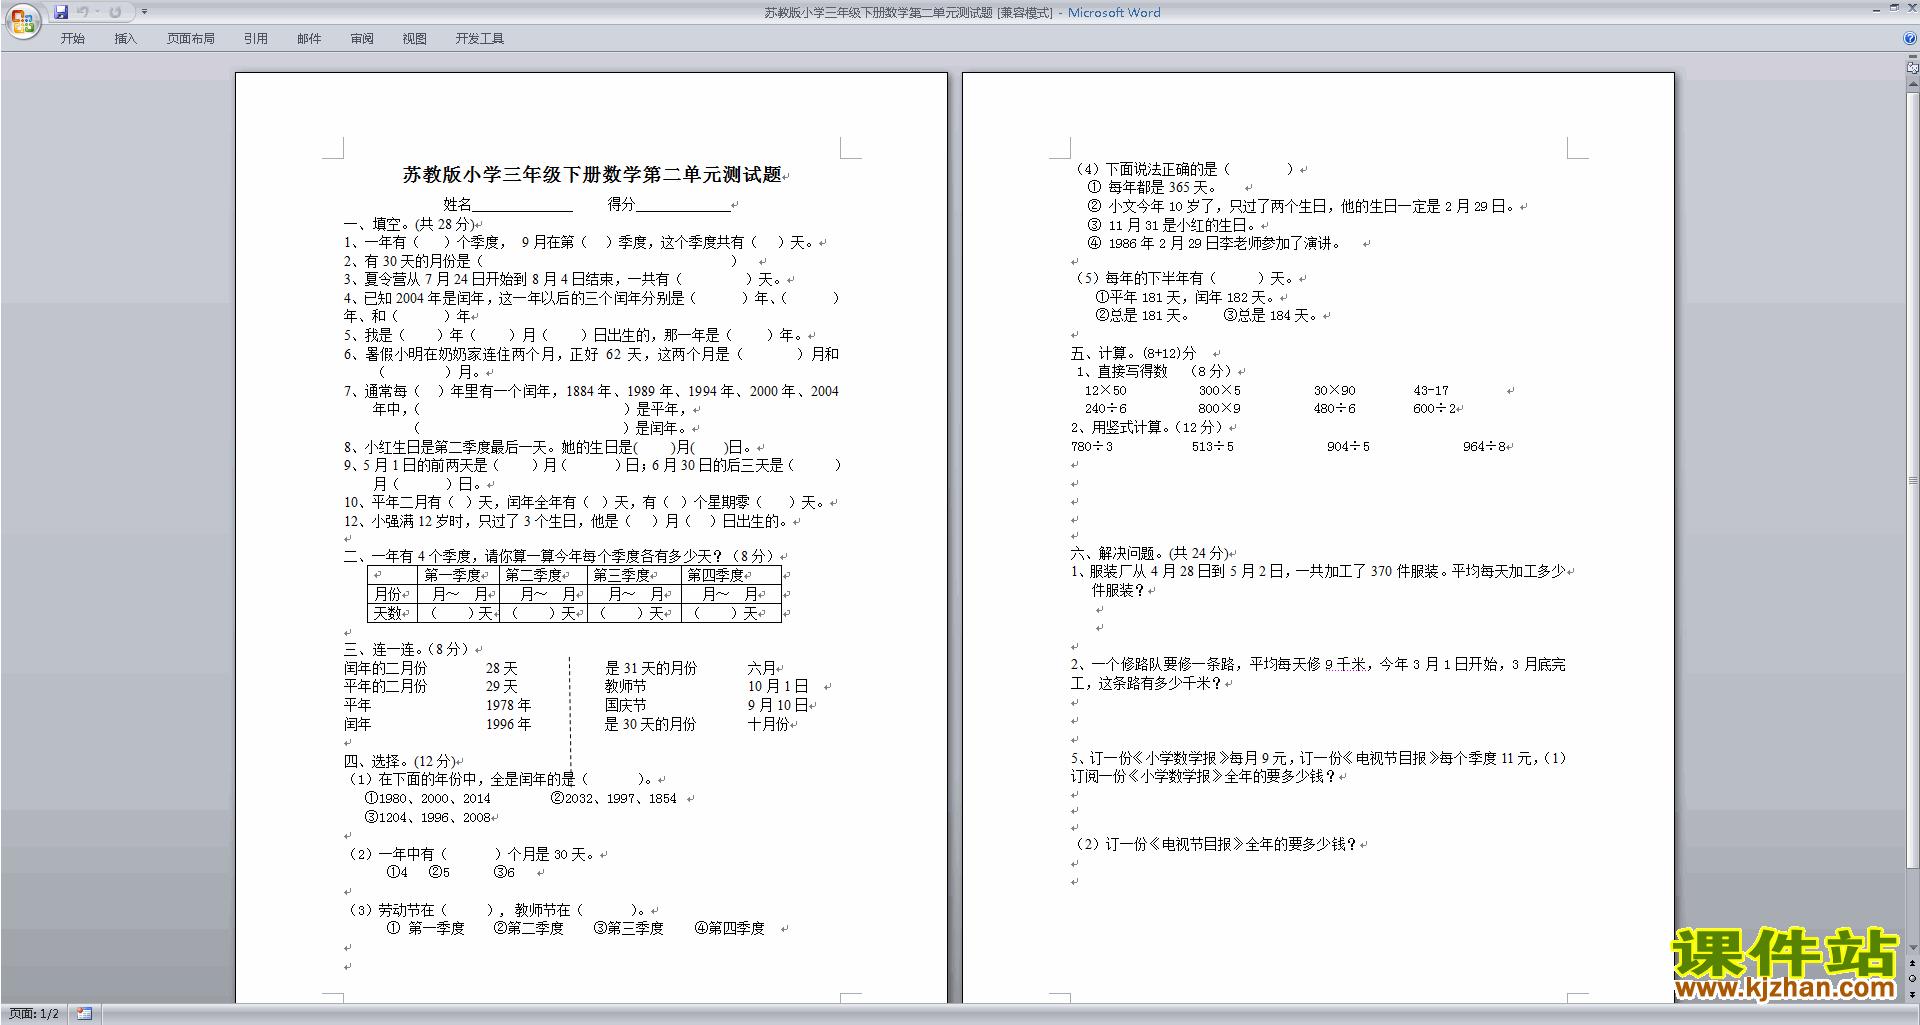Click the sentence ① 每年都是 365 天。
The image size is (1920, 1025).
(1151, 187)
